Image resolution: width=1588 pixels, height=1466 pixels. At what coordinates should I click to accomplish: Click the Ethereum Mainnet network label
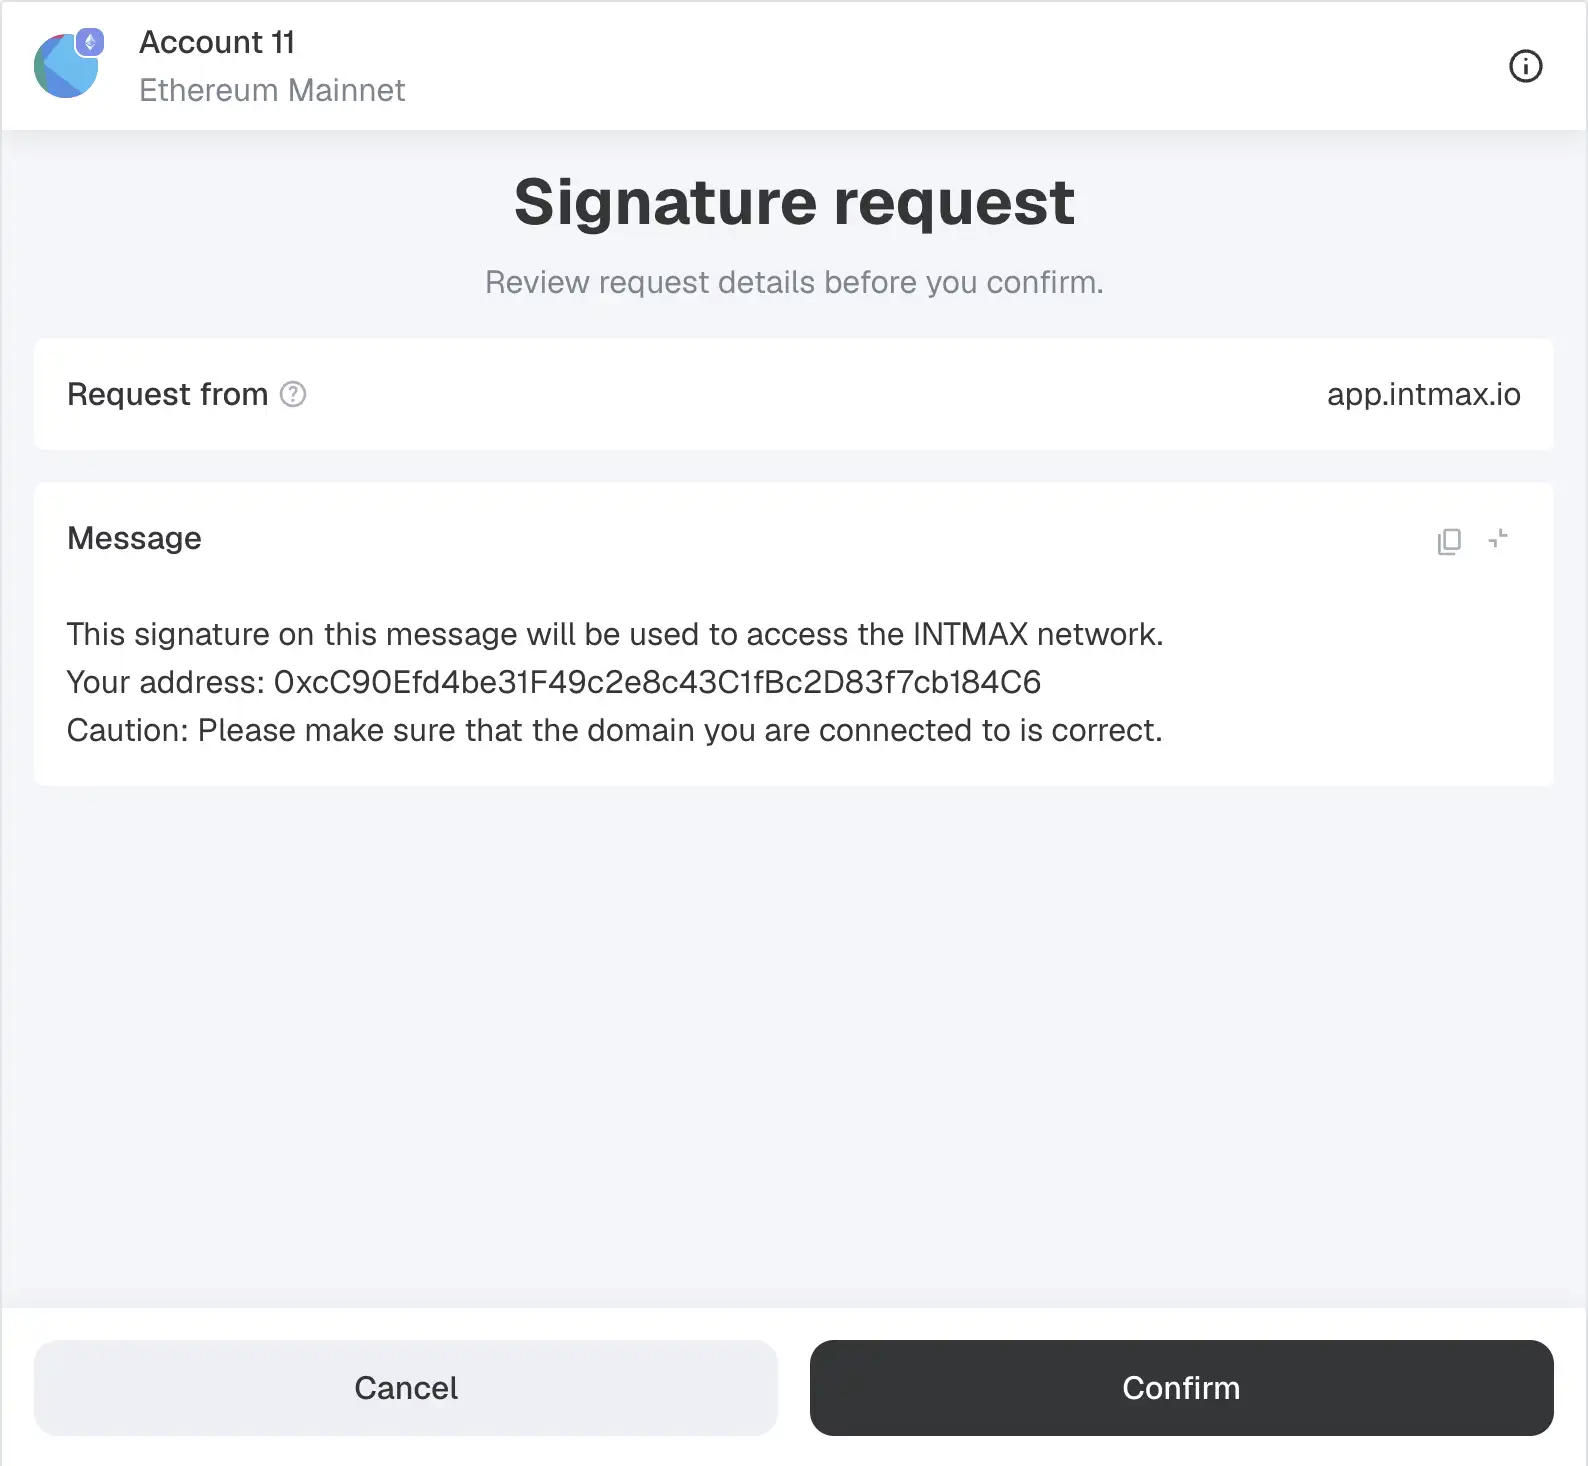point(272,91)
